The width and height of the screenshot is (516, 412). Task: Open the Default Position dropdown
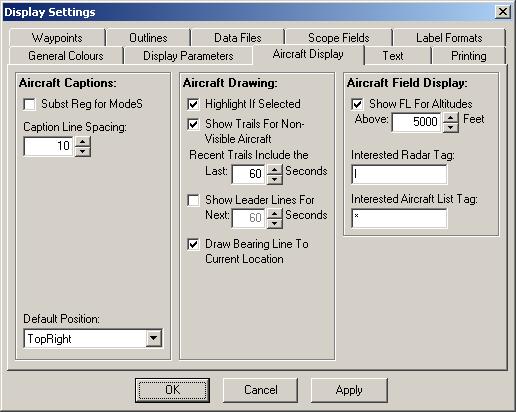click(153, 338)
